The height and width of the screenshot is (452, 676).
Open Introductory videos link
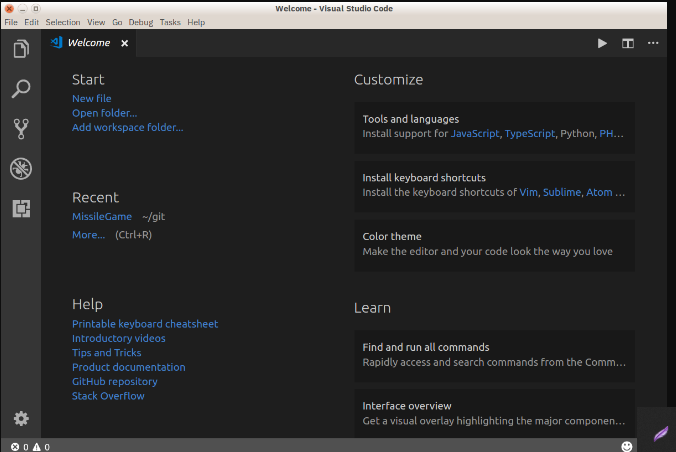click(119, 338)
